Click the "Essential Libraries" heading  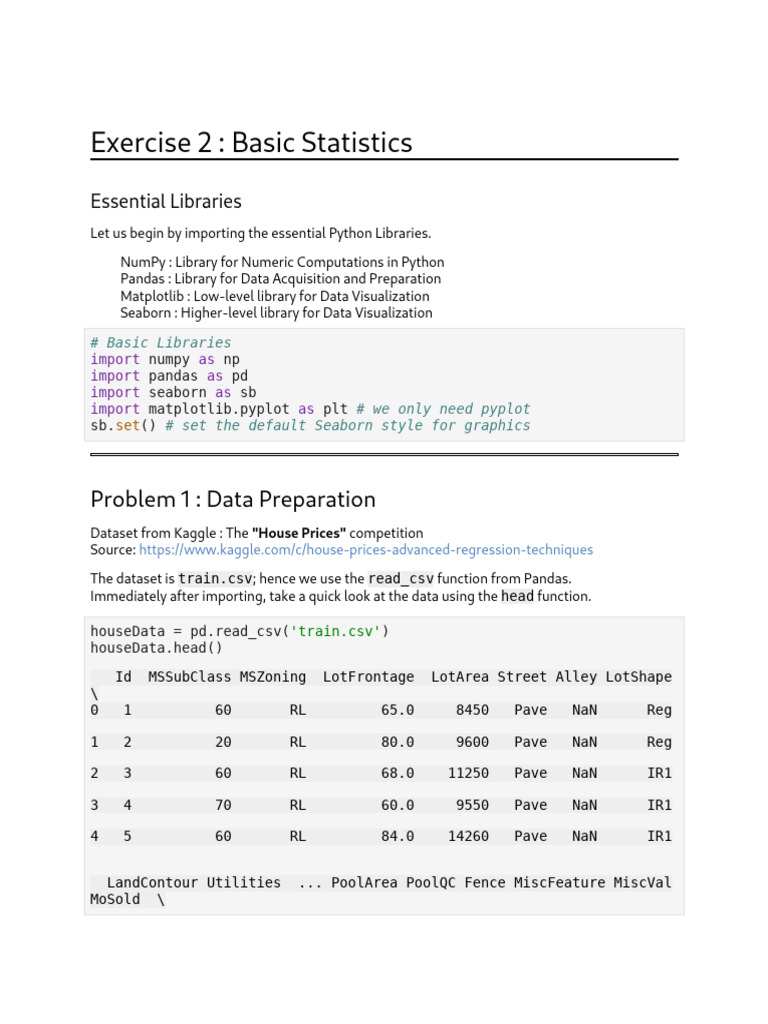166,201
